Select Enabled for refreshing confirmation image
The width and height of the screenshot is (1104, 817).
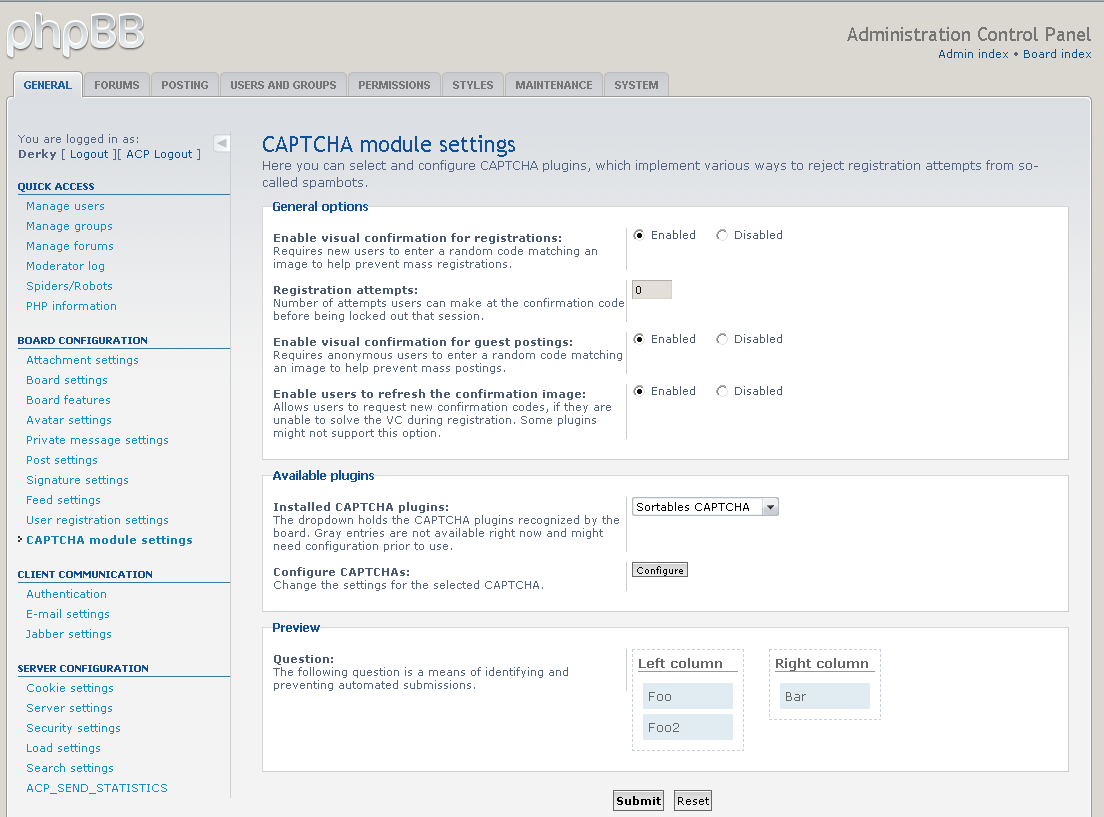point(639,391)
